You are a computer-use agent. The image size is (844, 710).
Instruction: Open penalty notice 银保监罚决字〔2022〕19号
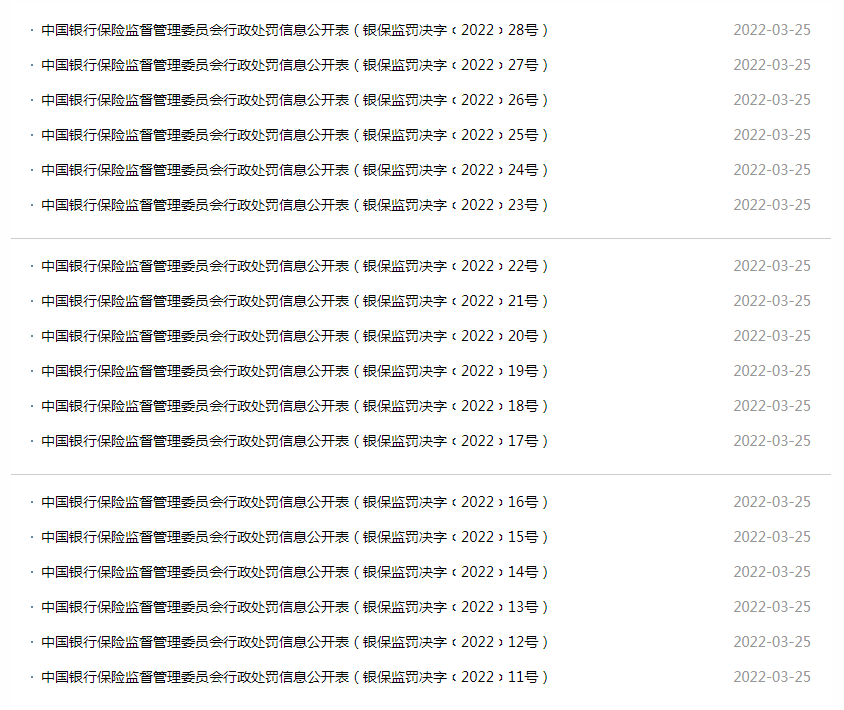click(x=294, y=371)
